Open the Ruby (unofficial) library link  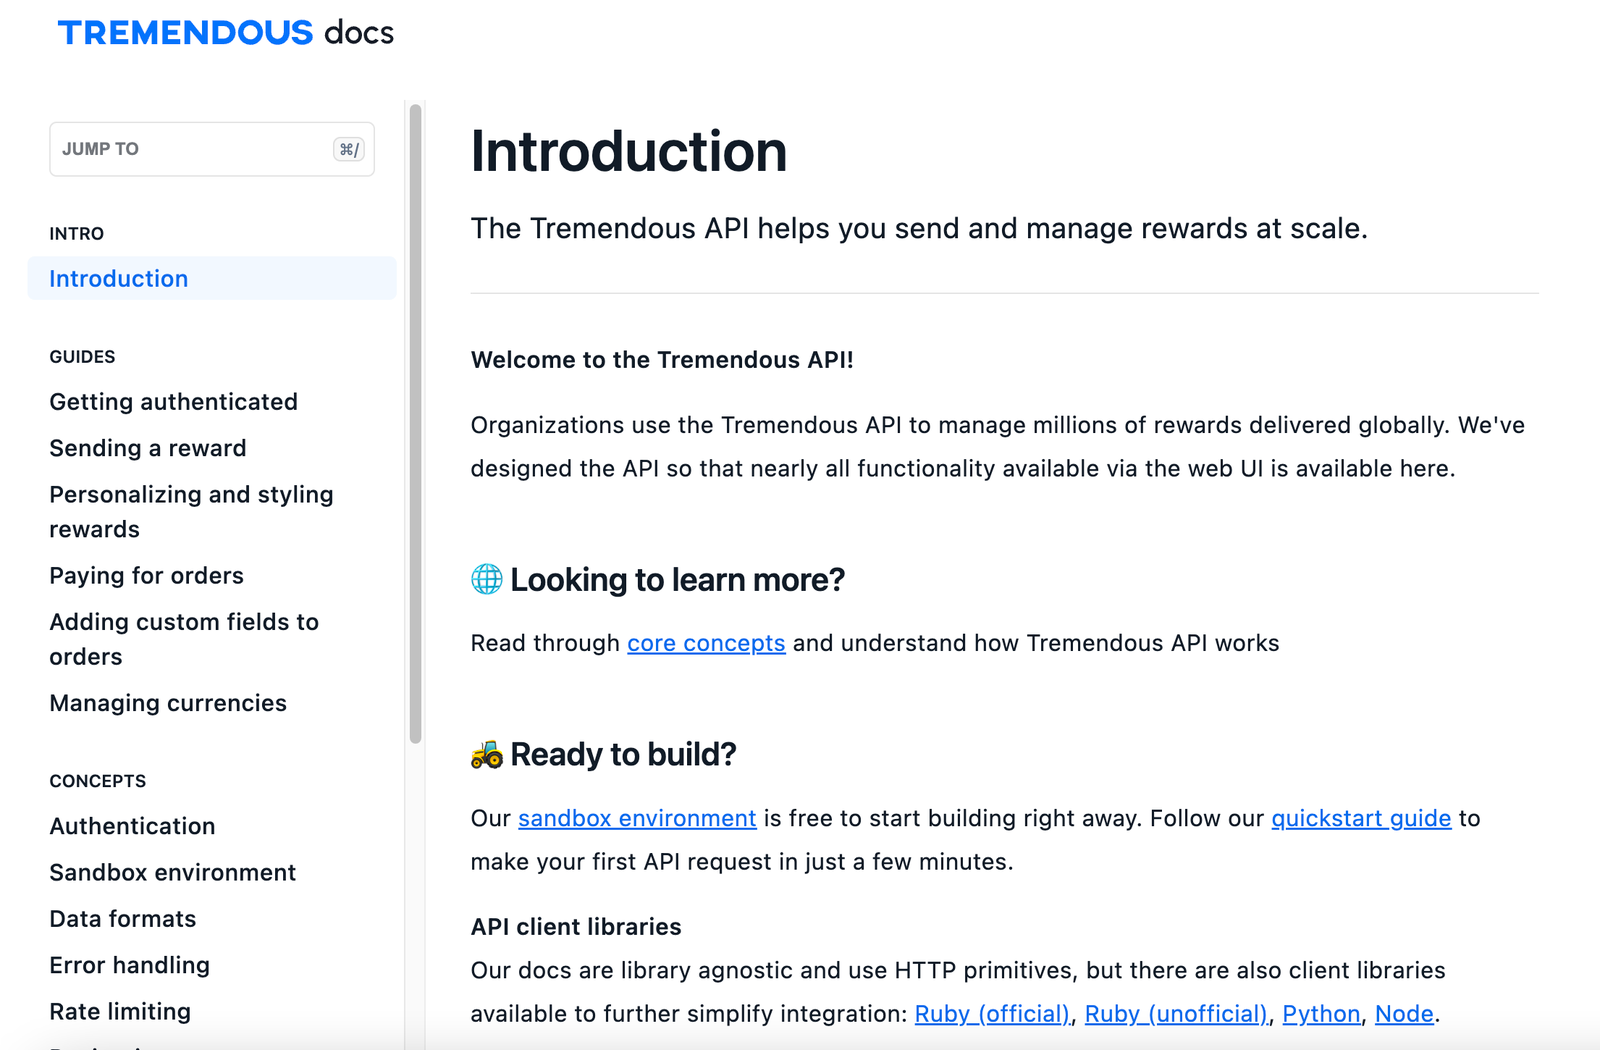(1176, 1014)
